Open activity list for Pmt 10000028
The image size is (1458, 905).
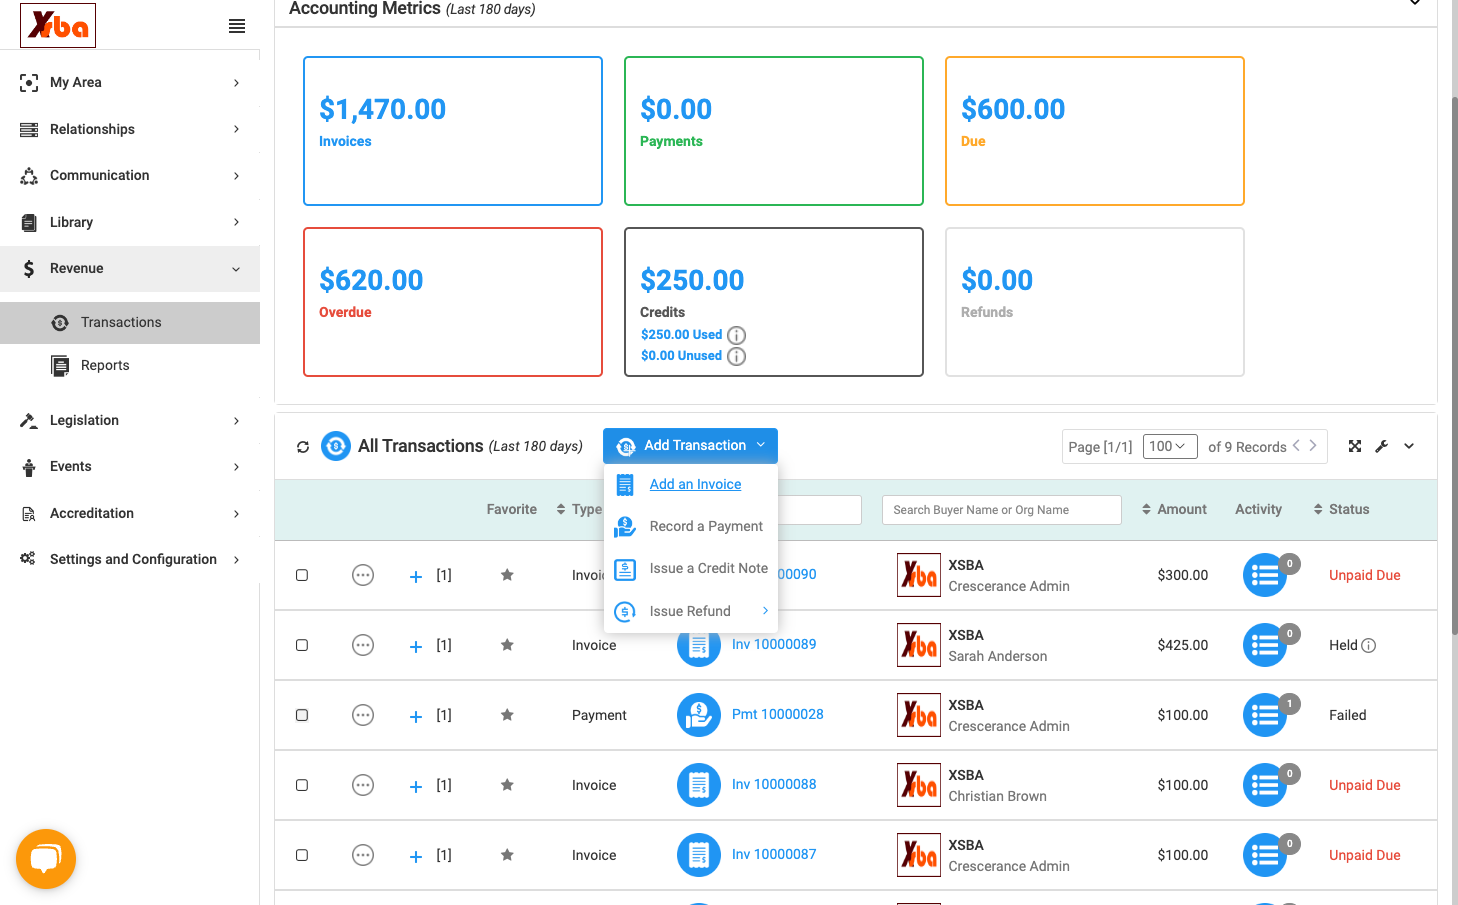pyautogui.click(x=1265, y=715)
